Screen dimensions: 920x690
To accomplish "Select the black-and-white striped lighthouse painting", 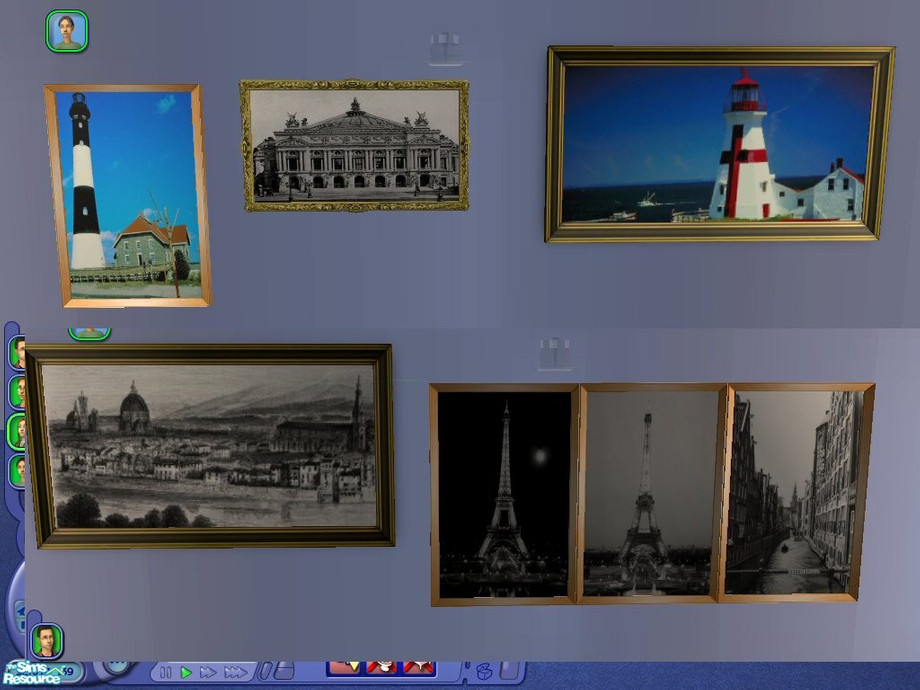I will coord(127,195).
